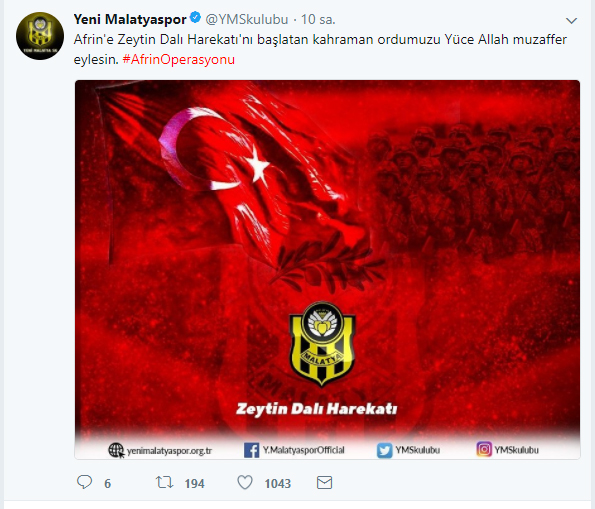This screenshot has height=509, width=595.
Task: Click the Instagram logo in image footer
Action: point(484,449)
